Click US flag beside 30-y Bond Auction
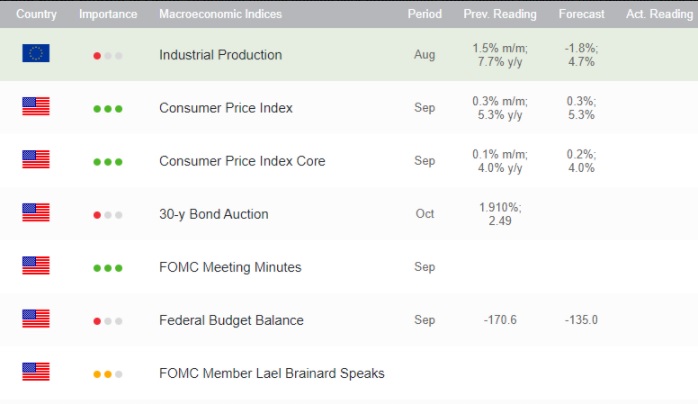 [x=36, y=214]
